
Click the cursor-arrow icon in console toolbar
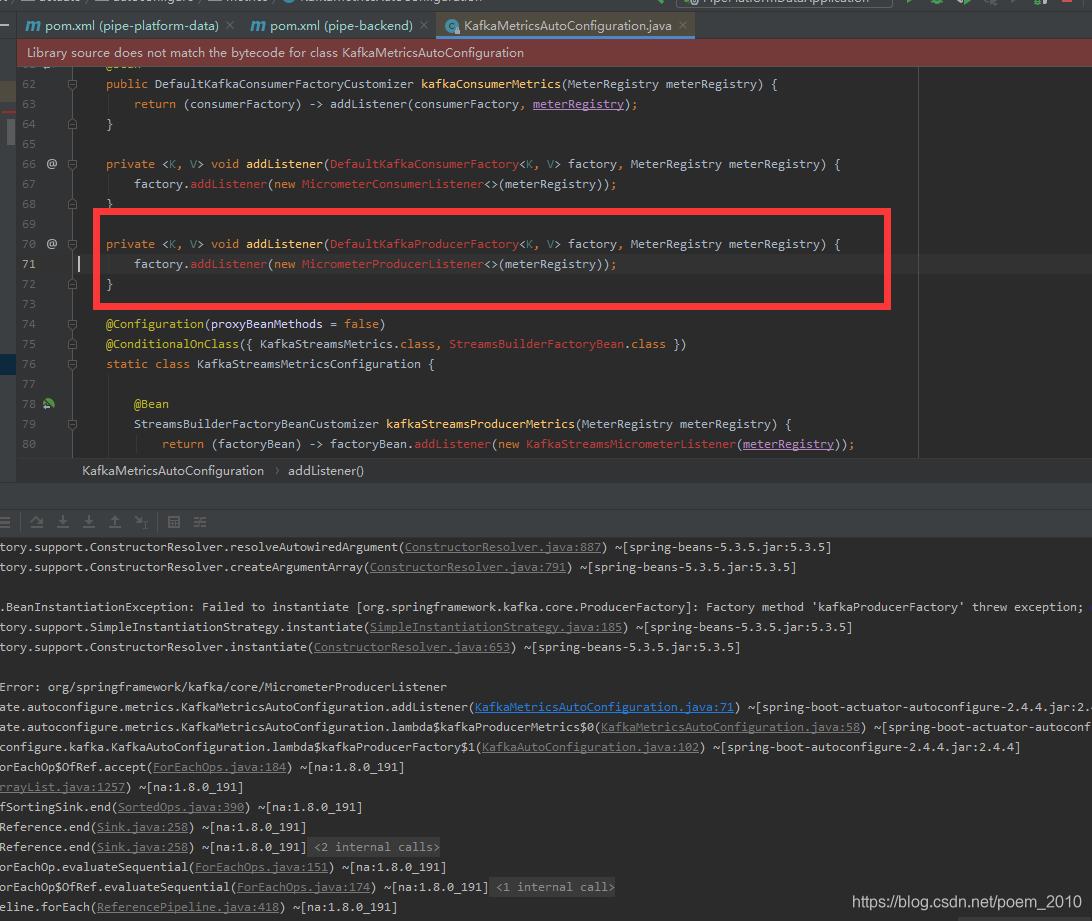coord(141,522)
